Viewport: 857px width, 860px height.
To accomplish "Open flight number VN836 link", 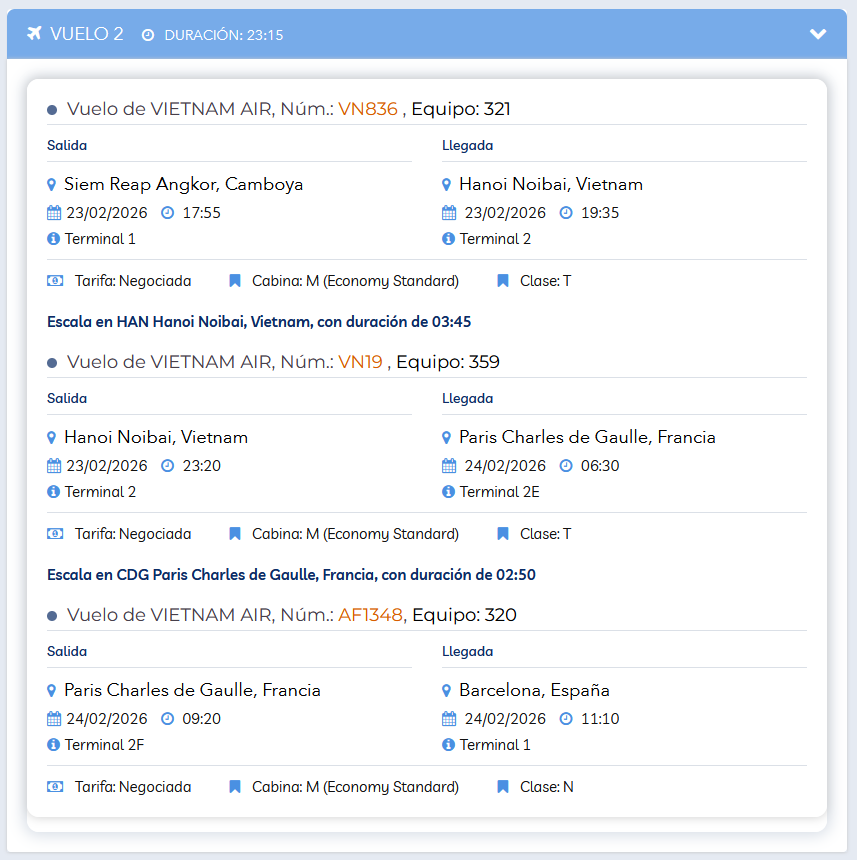I will [x=368, y=109].
